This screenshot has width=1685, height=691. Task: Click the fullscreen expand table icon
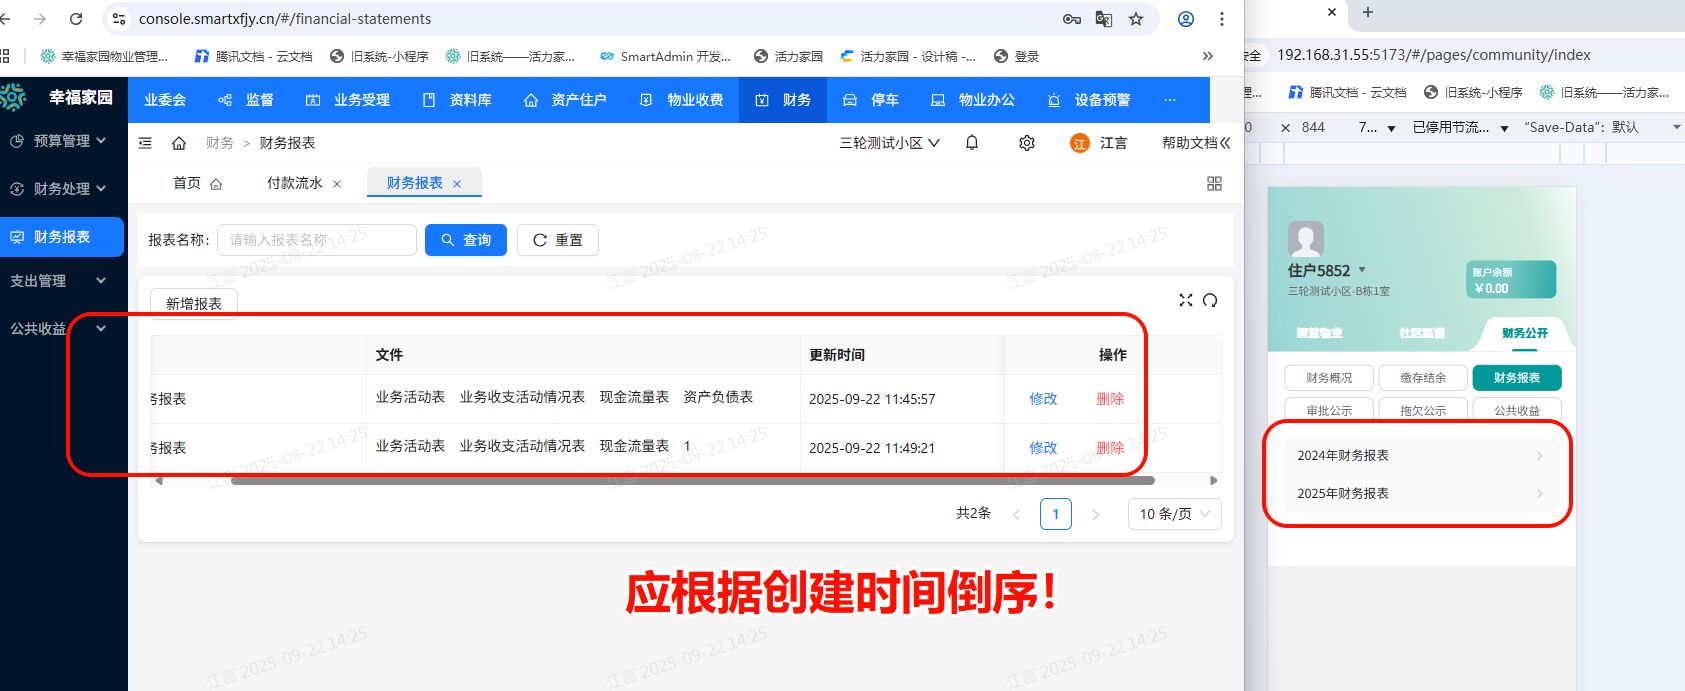point(1186,300)
